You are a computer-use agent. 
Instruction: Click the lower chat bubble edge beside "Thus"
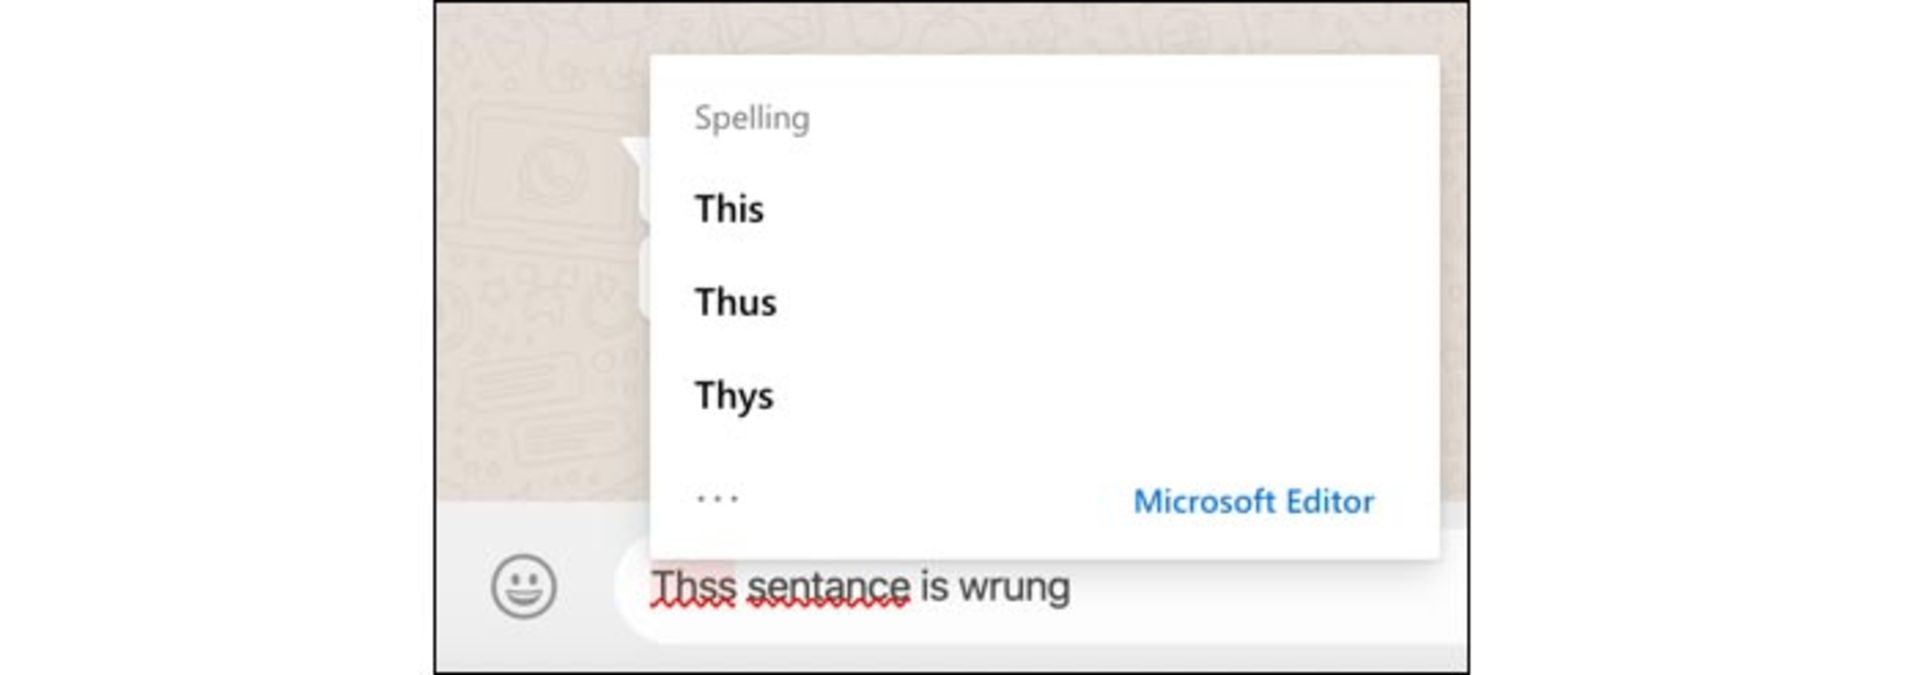pyautogui.click(x=643, y=280)
